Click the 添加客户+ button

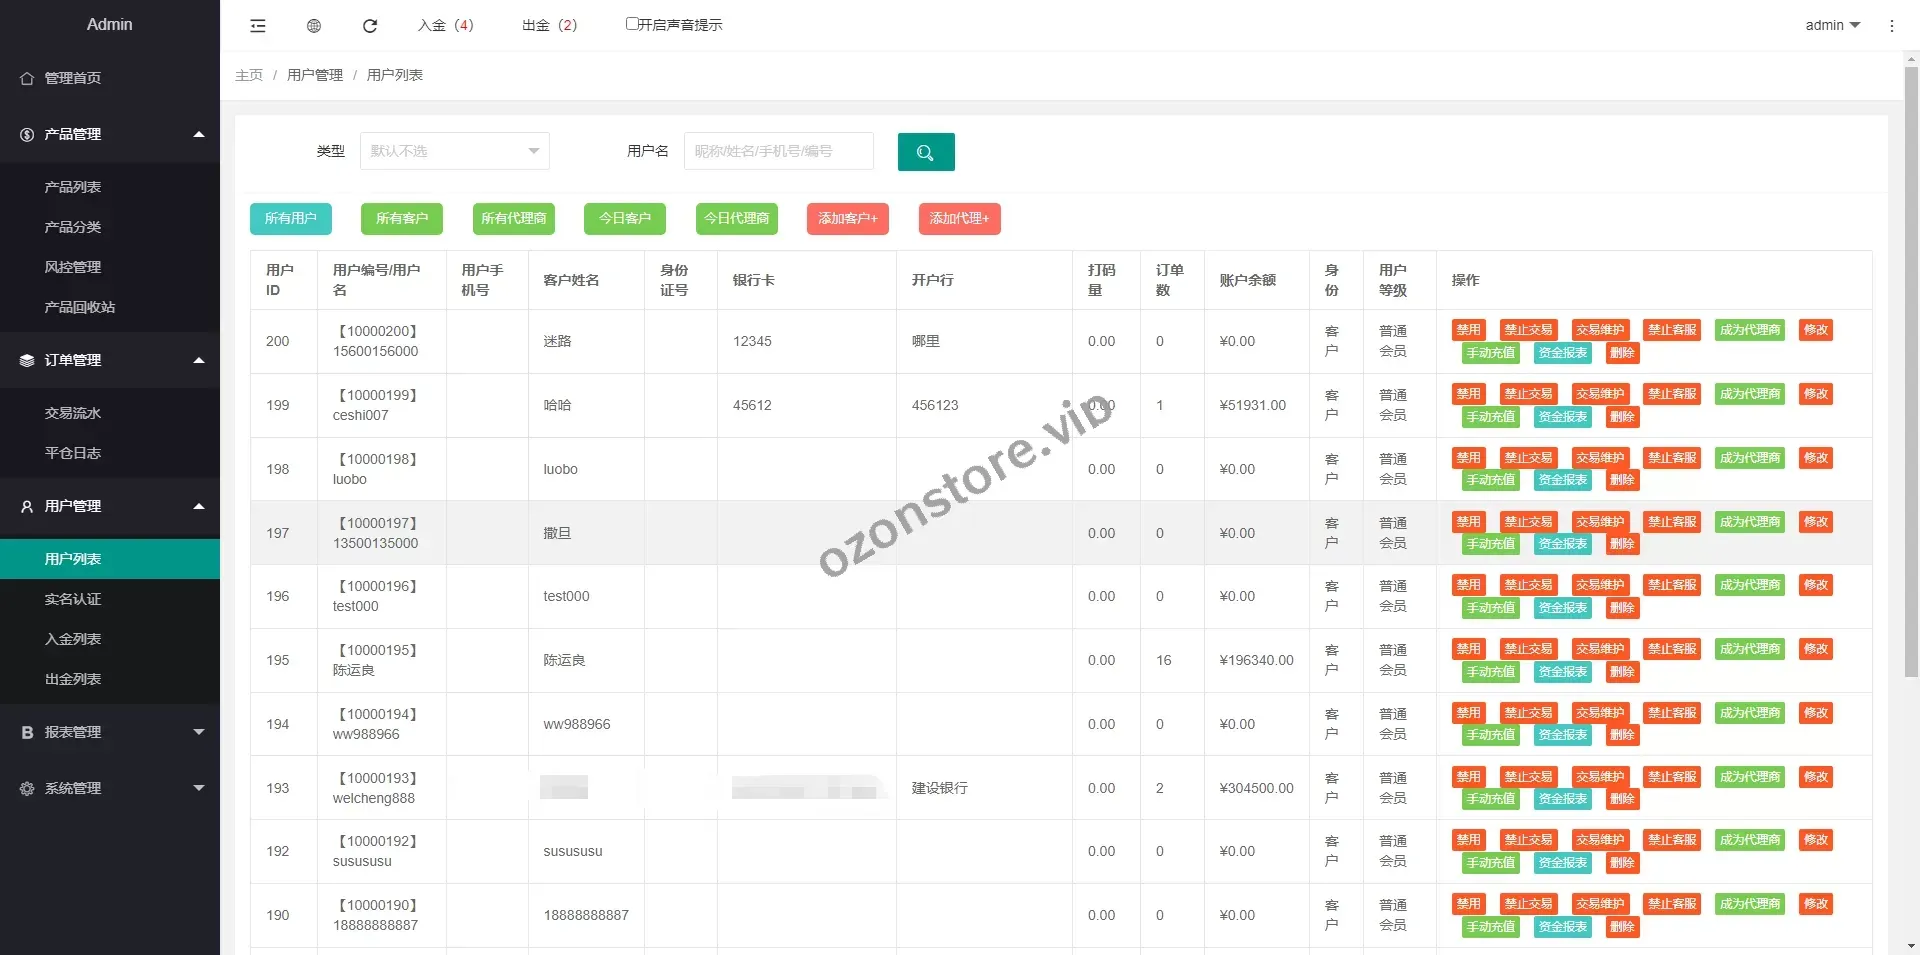847,218
